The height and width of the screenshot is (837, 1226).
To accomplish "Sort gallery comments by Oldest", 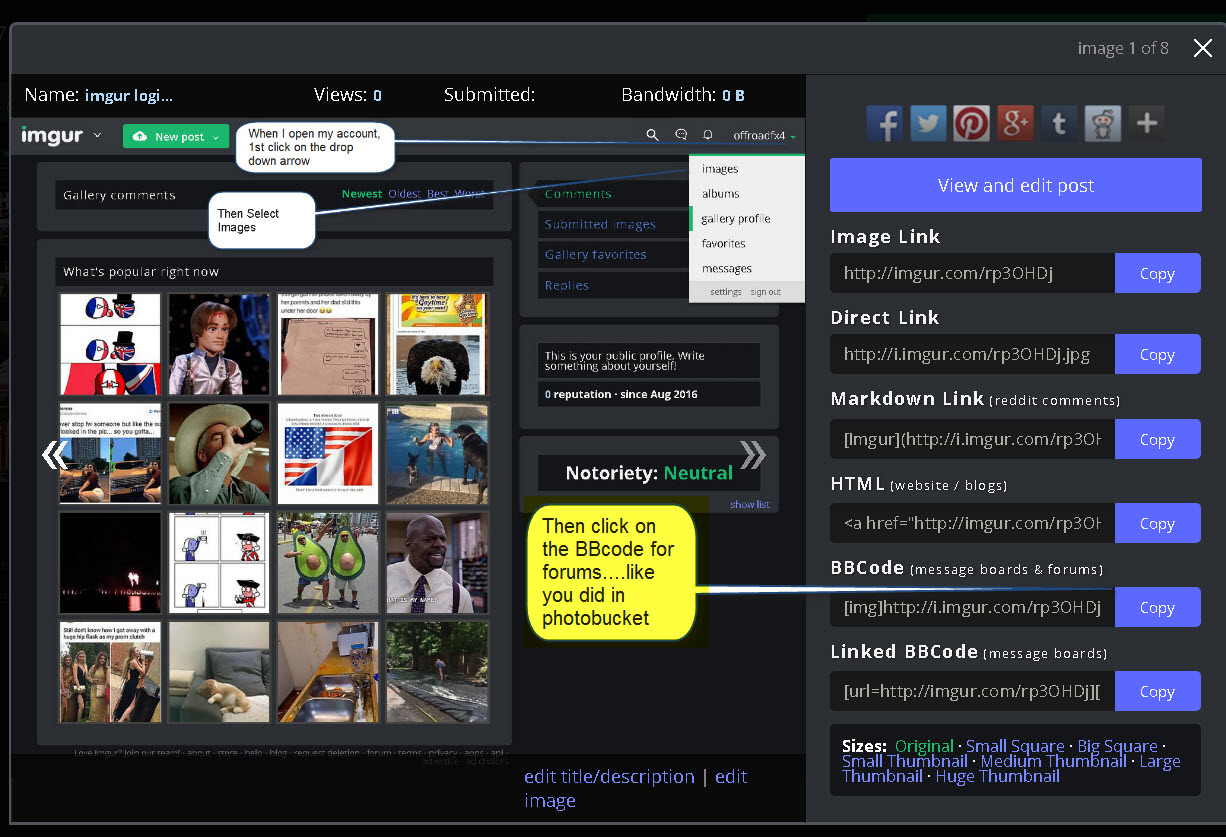I will tap(404, 194).
